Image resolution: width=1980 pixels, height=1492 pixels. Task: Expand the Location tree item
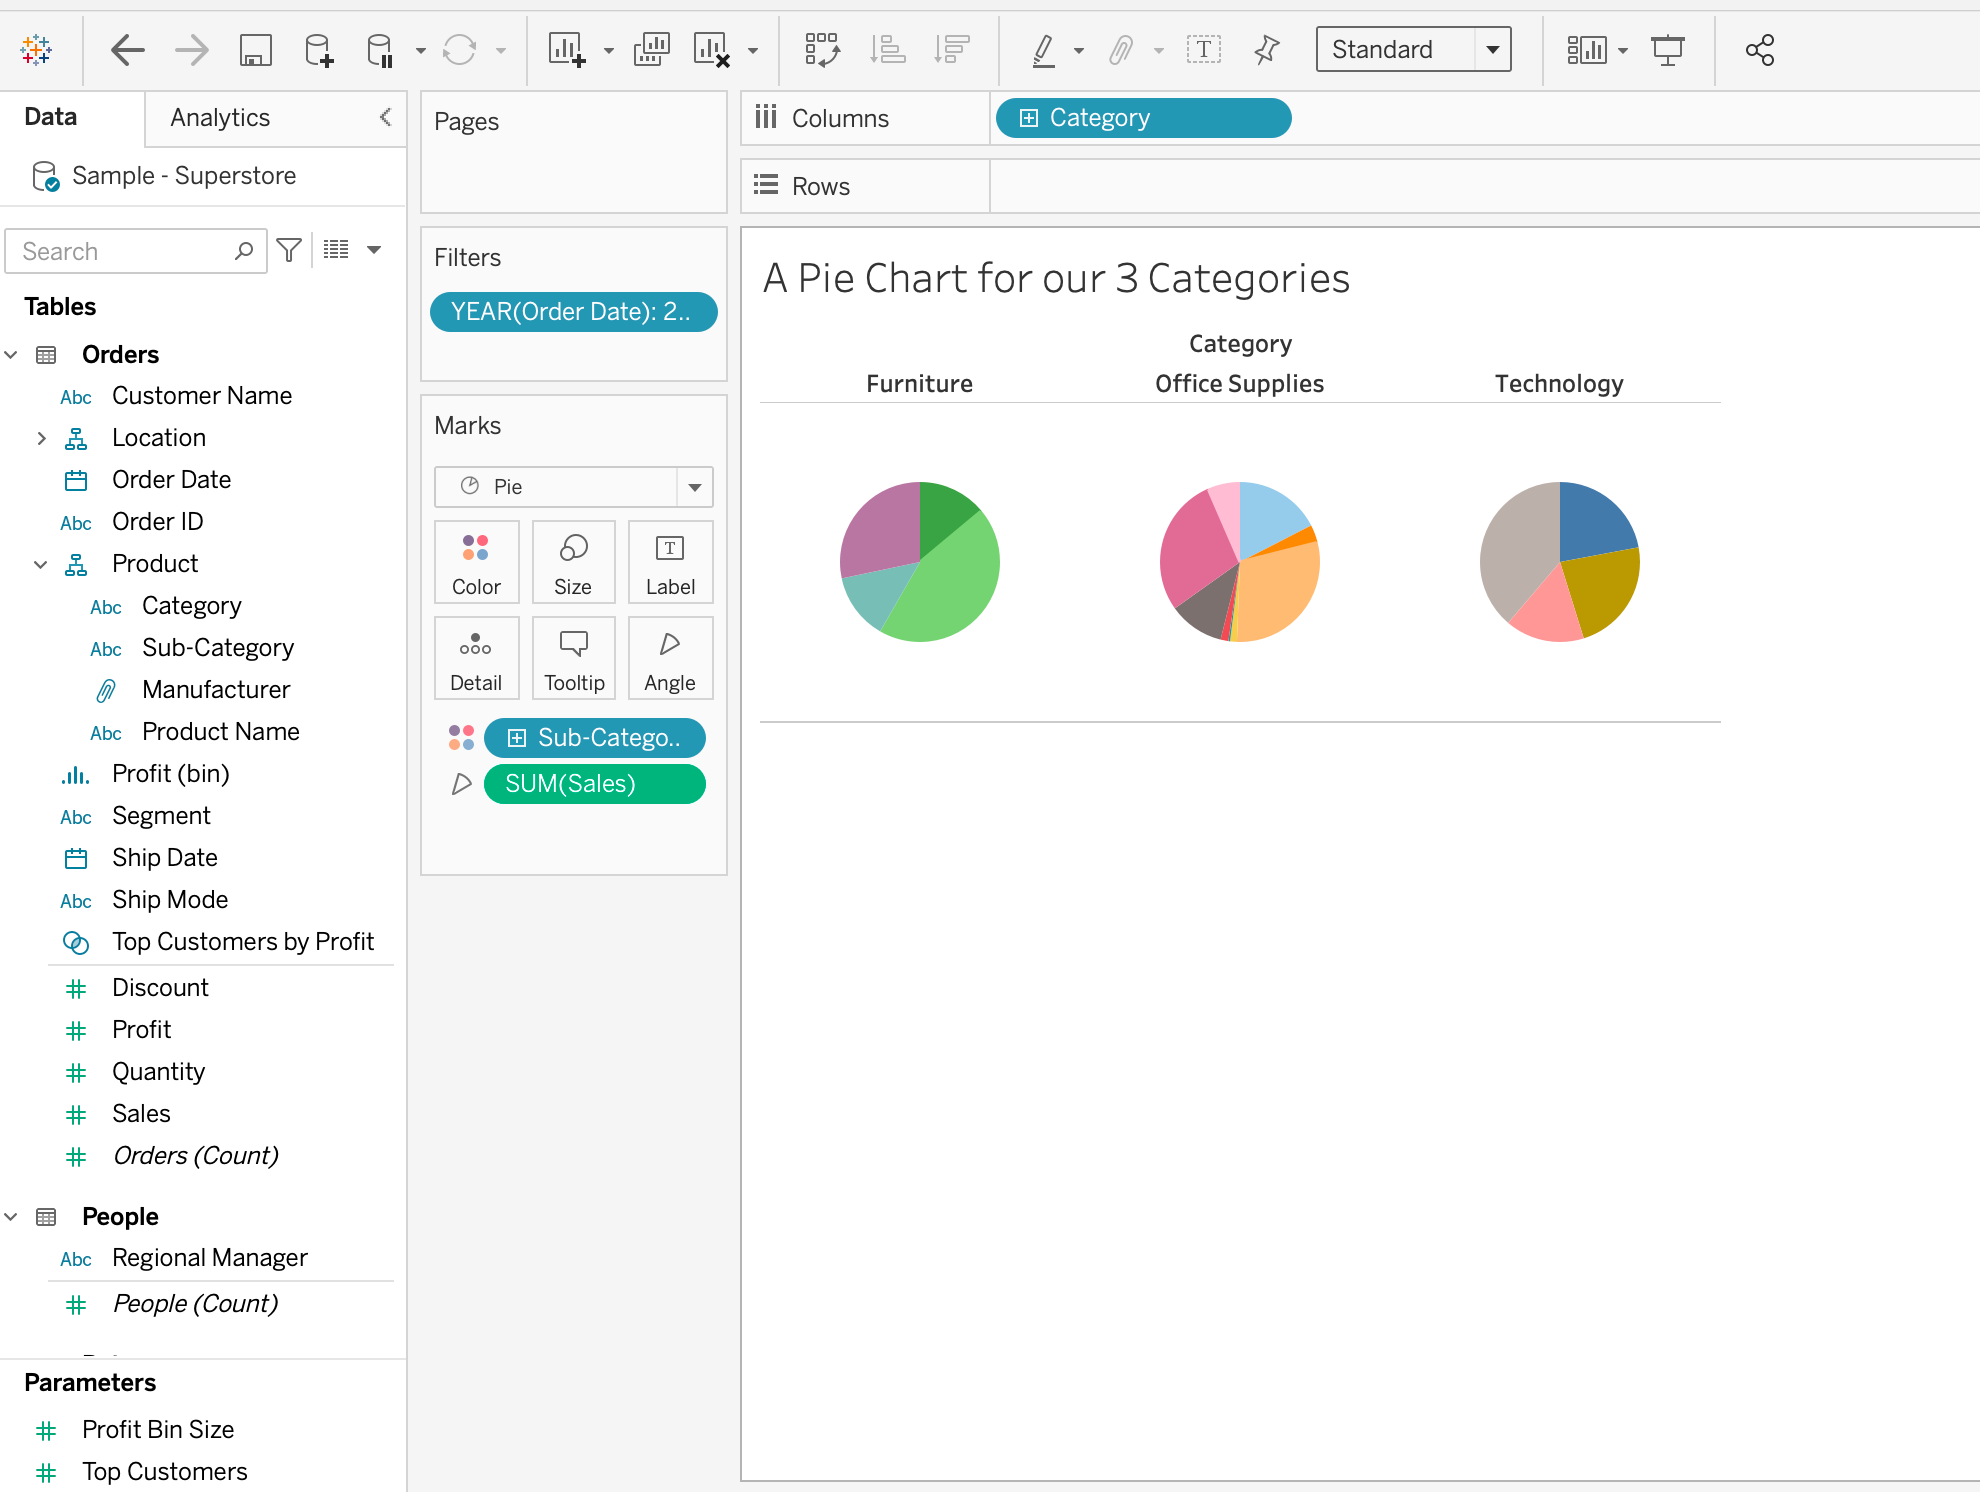tap(41, 437)
